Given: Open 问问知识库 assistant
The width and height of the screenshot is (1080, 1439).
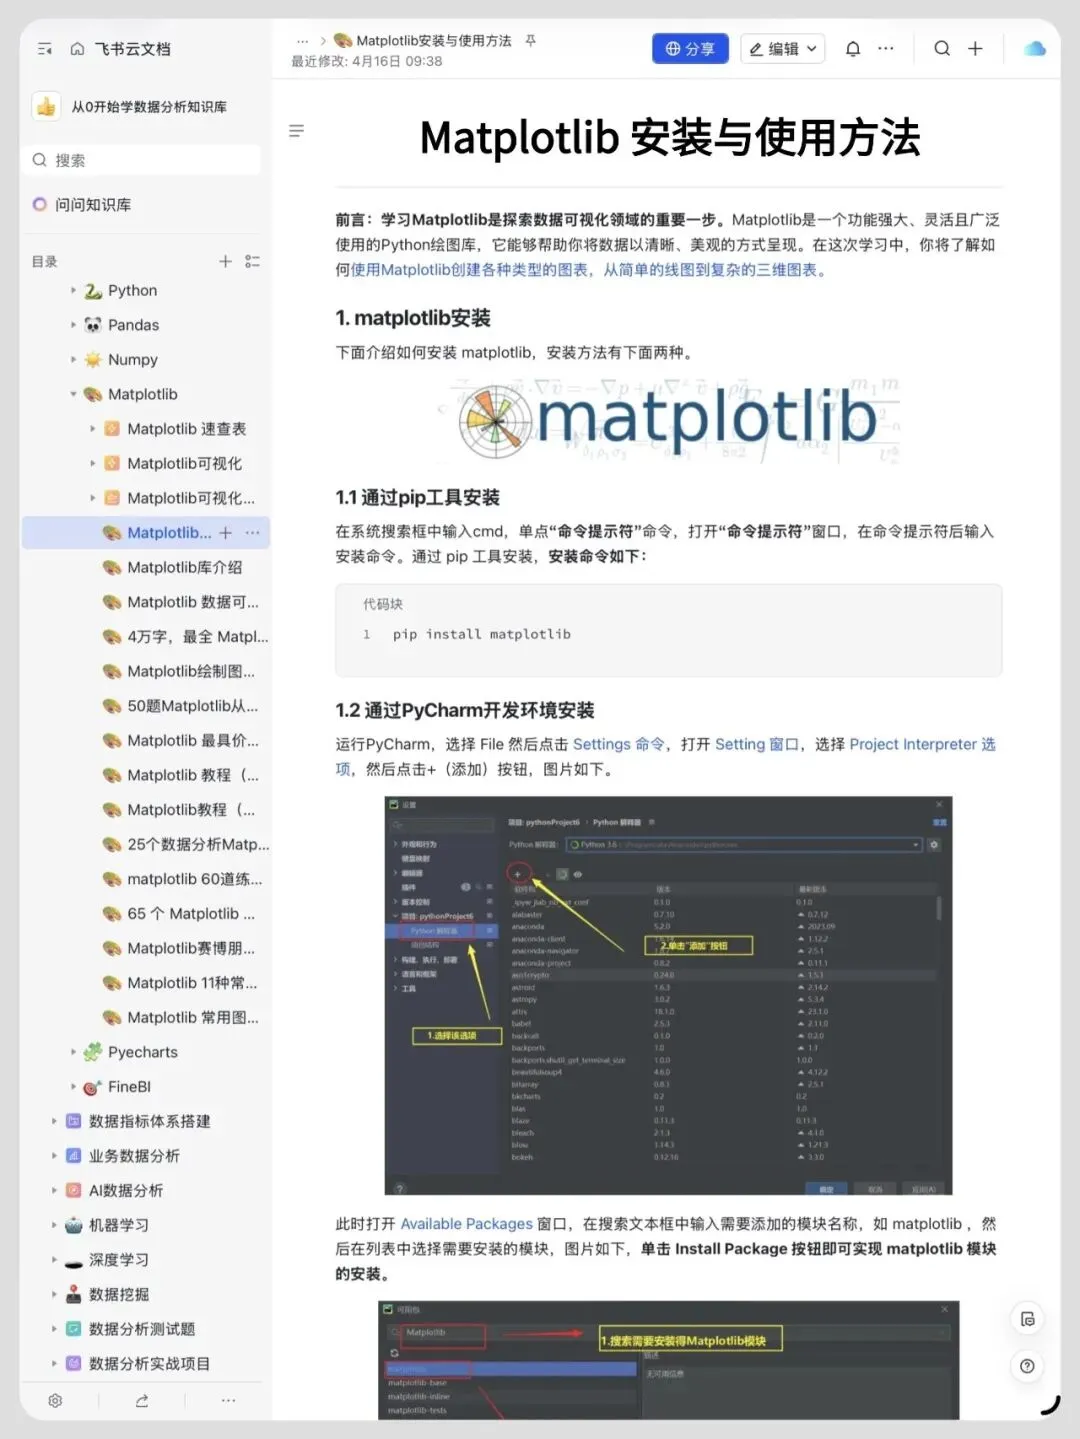Looking at the screenshot, I should coord(93,204).
